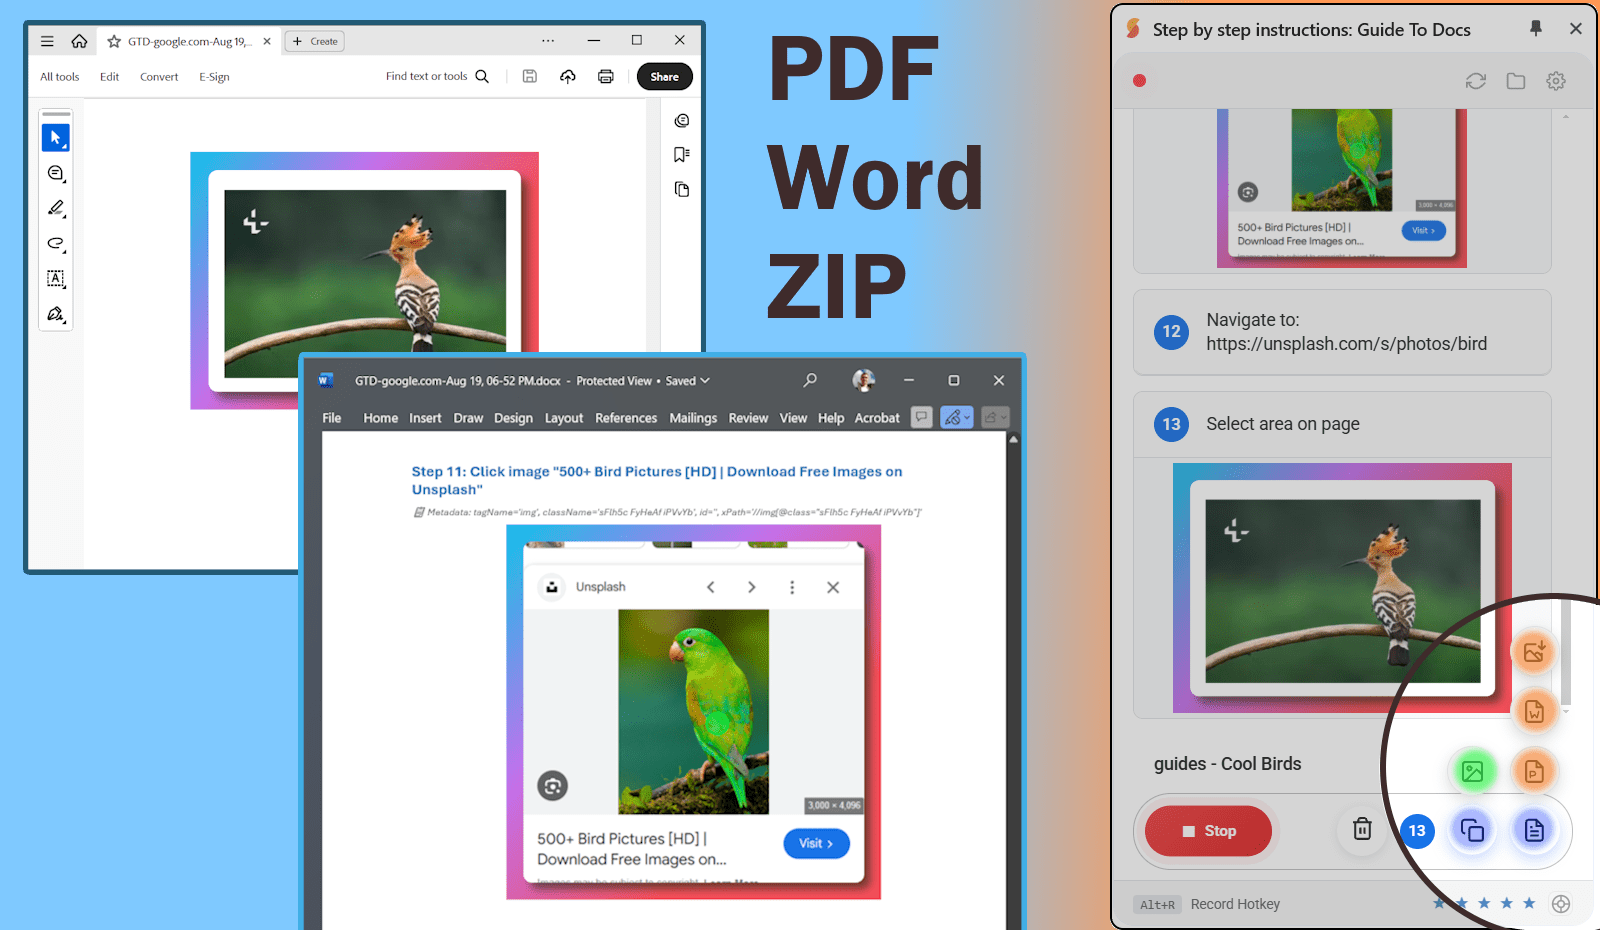
Task: Click the Create button in Acrobat
Action: [315, 41]
